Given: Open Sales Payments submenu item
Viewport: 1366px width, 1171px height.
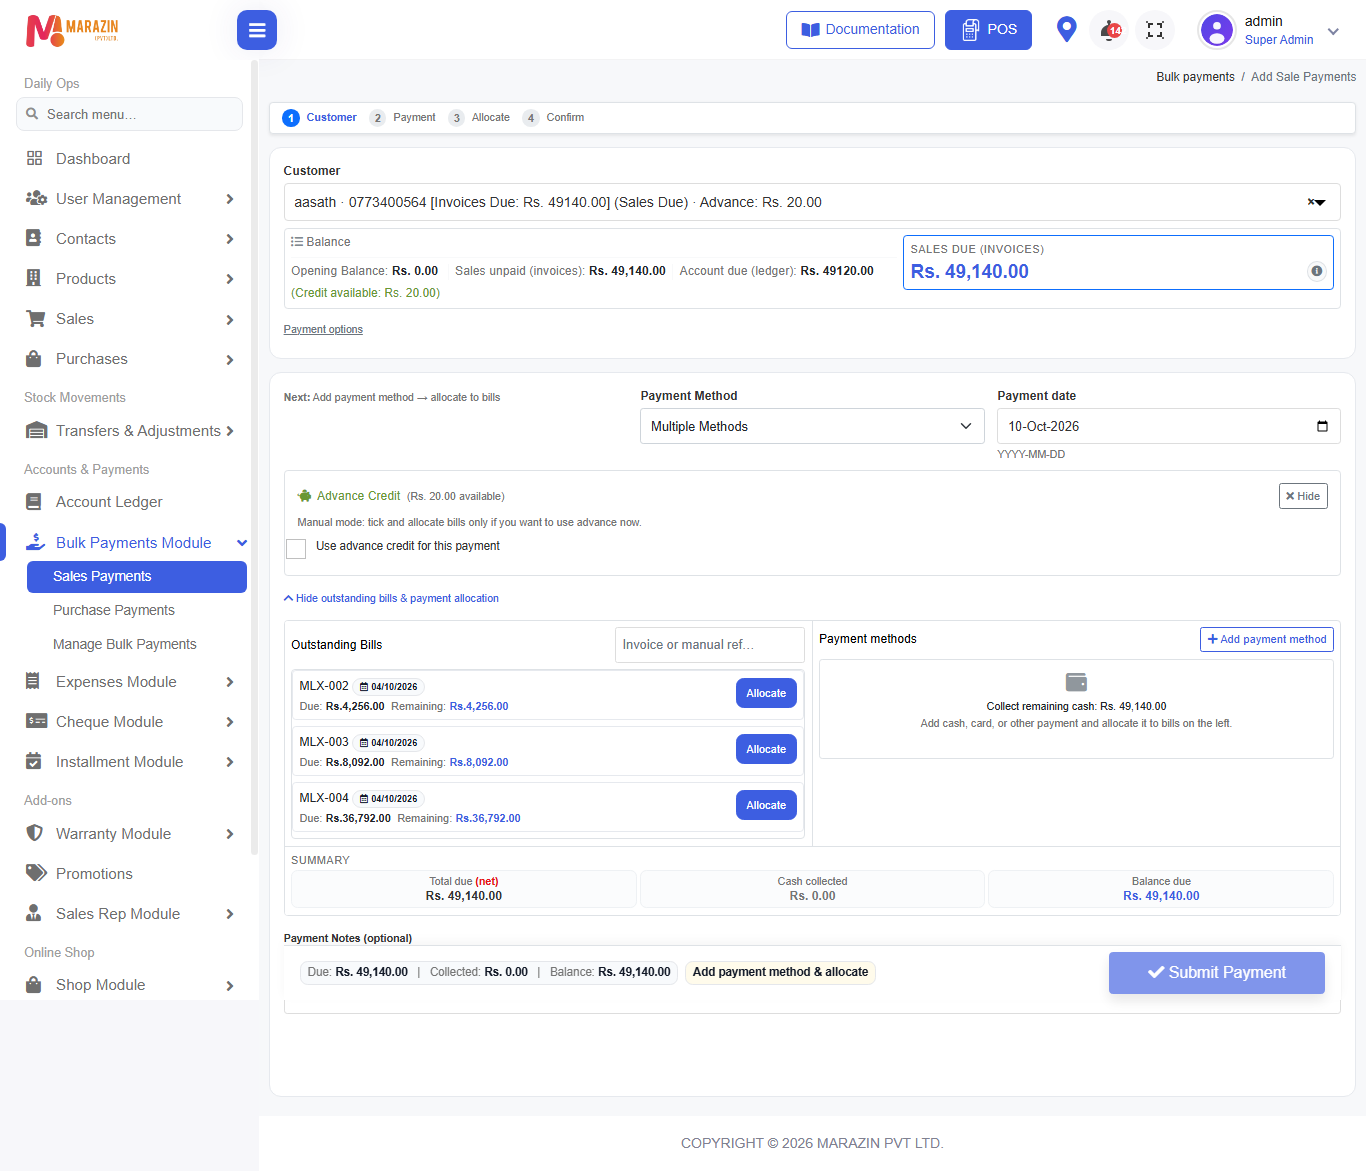Looking at the screenshot, I should 137,577.
